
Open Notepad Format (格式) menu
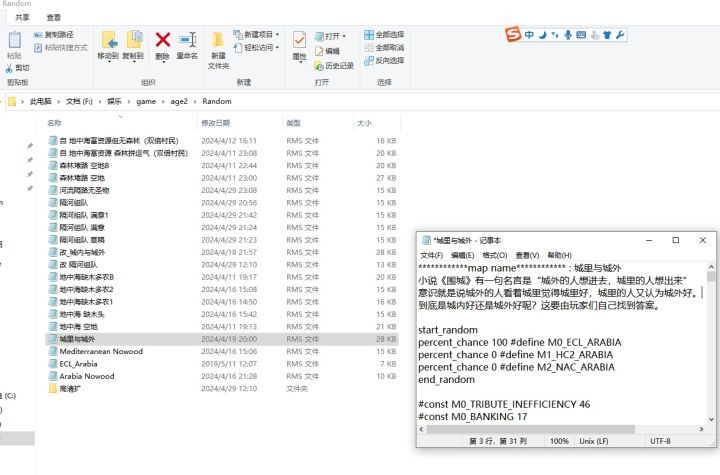click(x=495, y=255)
